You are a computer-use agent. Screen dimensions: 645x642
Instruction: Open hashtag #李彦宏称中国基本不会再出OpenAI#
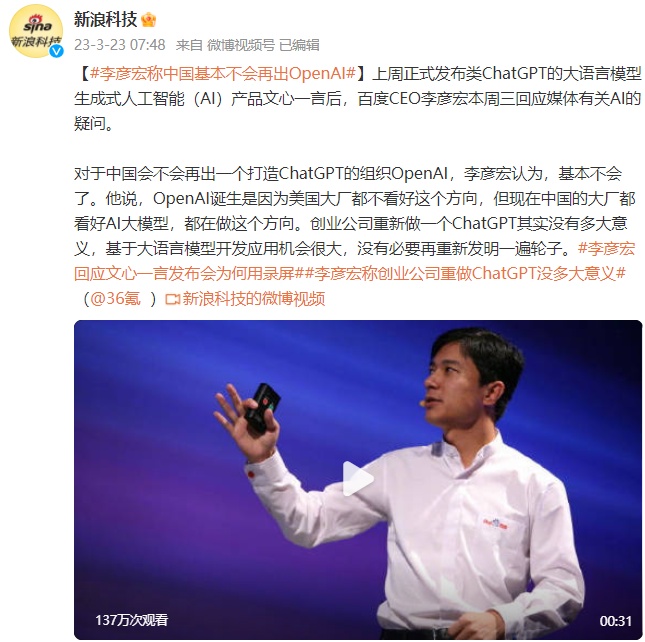click(223, 74)
